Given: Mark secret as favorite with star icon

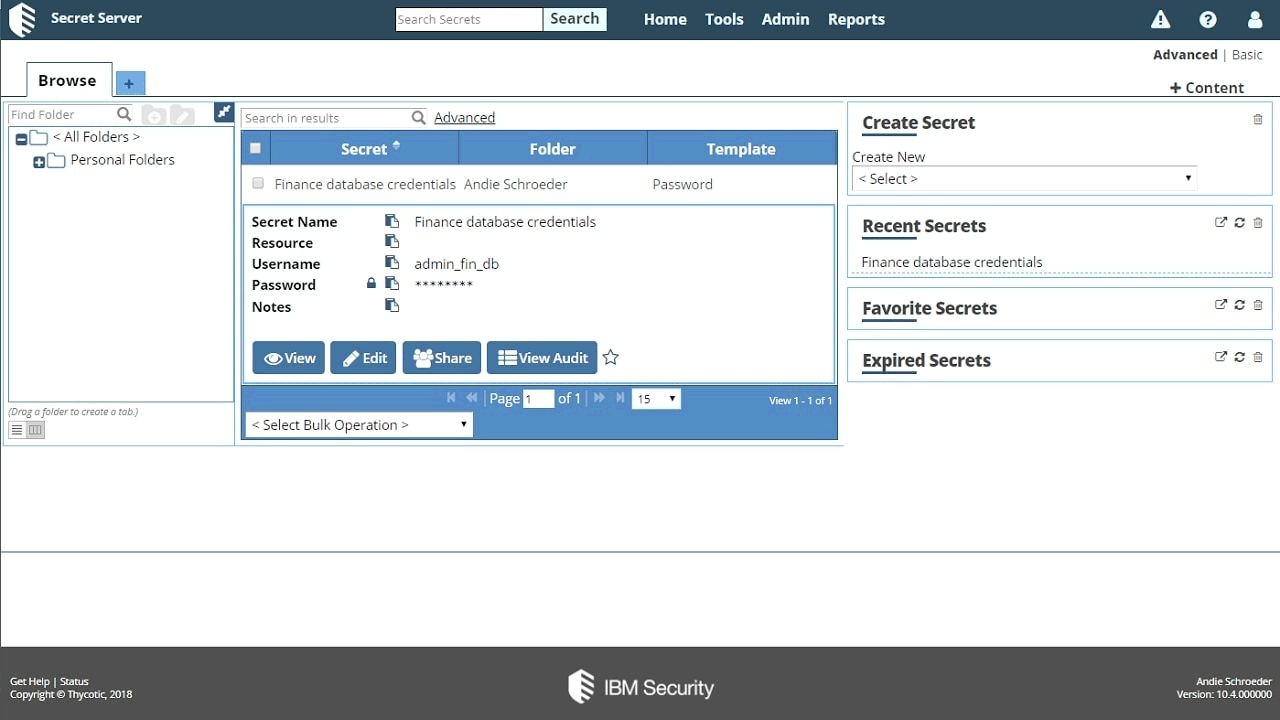Looking at the screenshot, I should coord(611,357).
